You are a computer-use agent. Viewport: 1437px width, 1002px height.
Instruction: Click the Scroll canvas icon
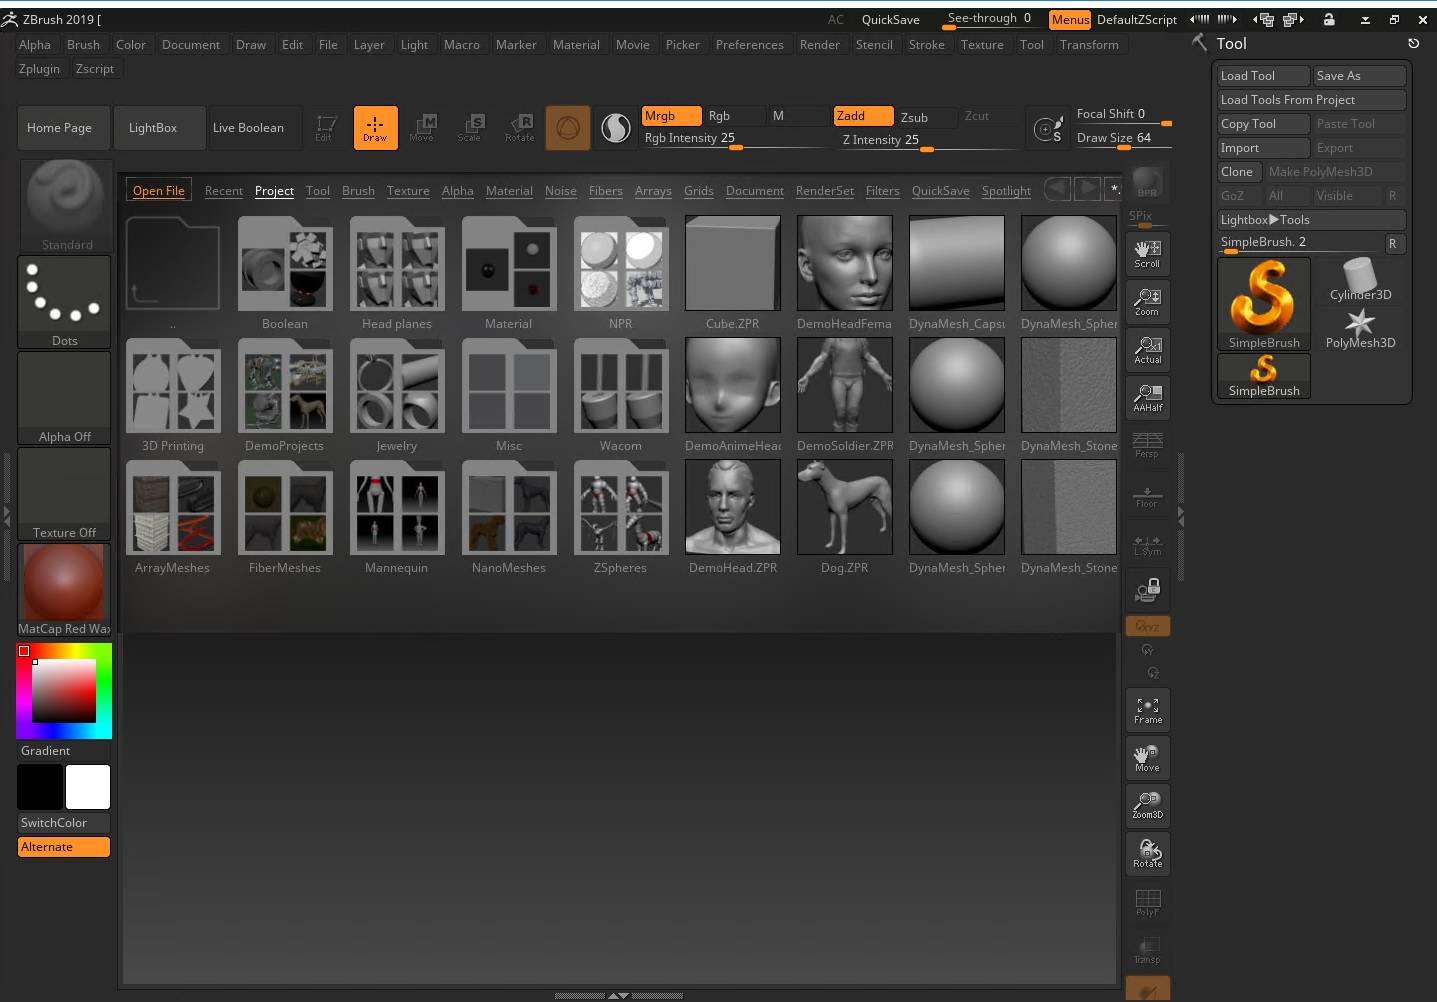click(x=1147, y=254)
